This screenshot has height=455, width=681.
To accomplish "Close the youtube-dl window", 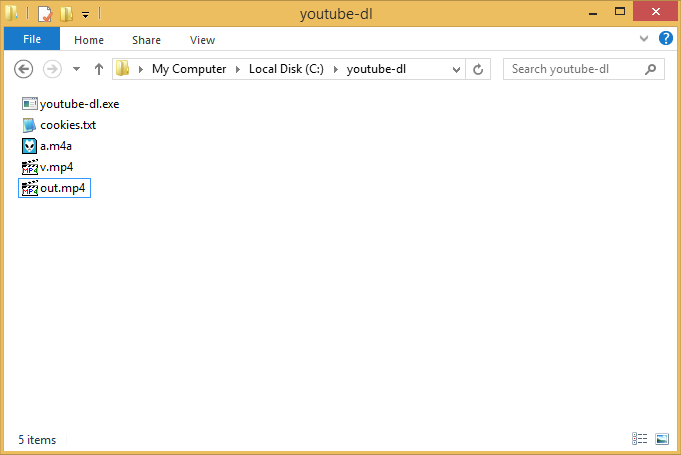I will click(655, 12).
